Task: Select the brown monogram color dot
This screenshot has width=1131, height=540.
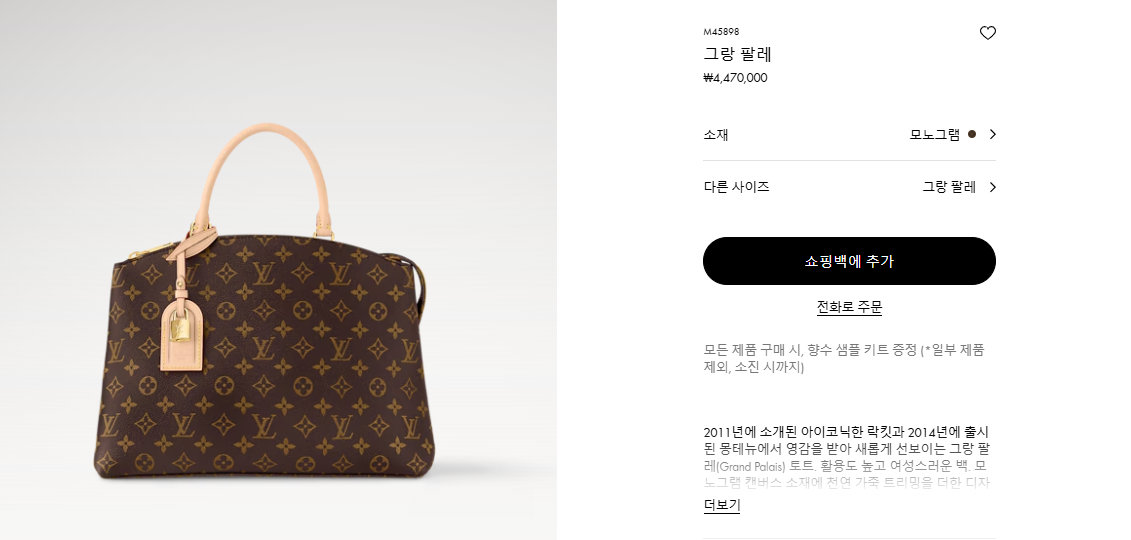Action: tap(972, 134)
